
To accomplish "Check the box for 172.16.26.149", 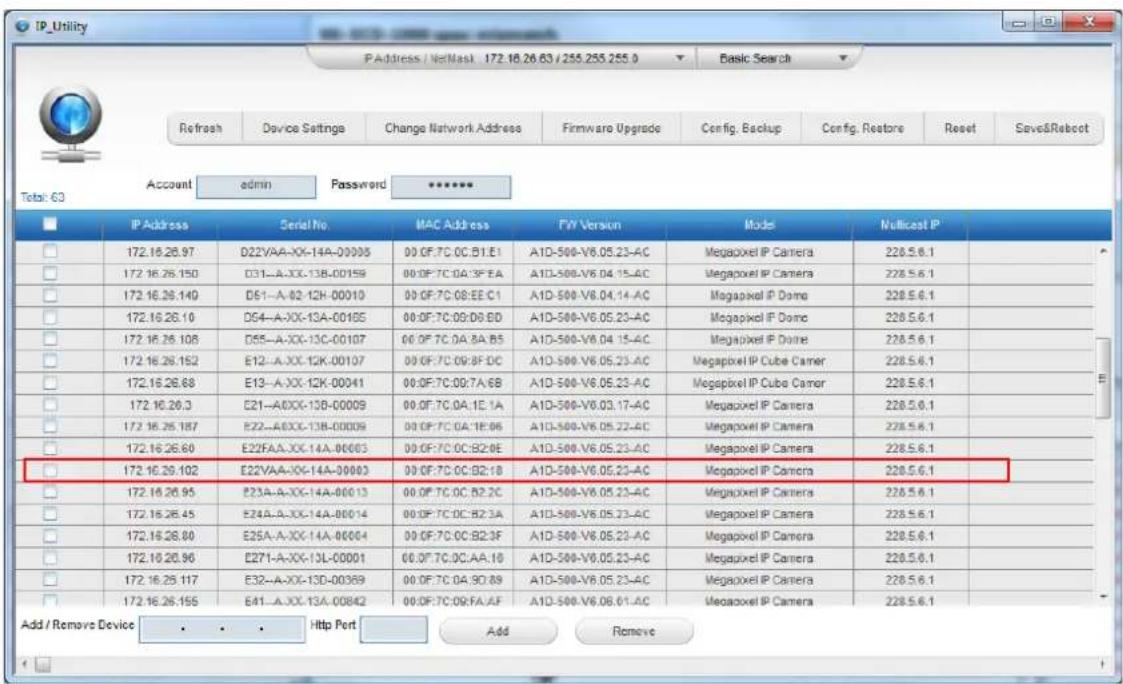I will pyautogui.click(x=50, y=295).
